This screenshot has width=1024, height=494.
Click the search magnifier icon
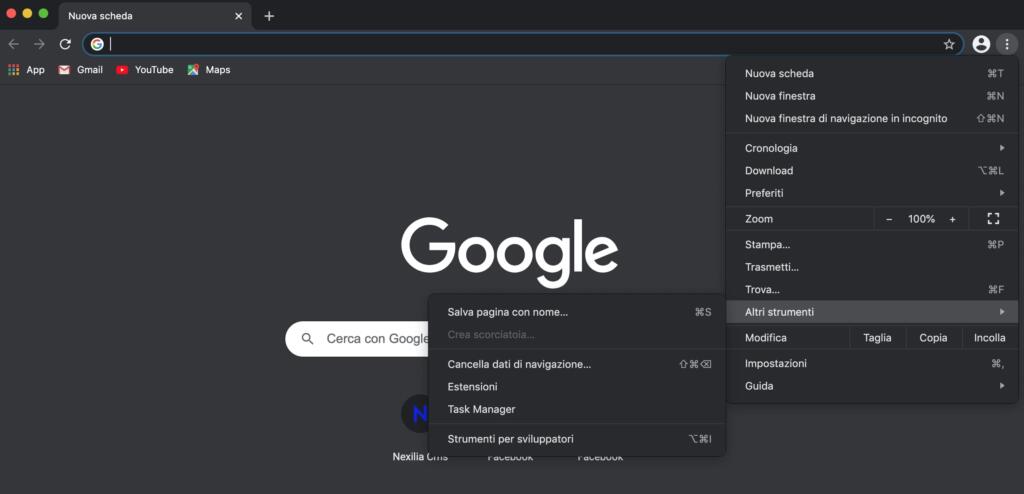point(308,338)
